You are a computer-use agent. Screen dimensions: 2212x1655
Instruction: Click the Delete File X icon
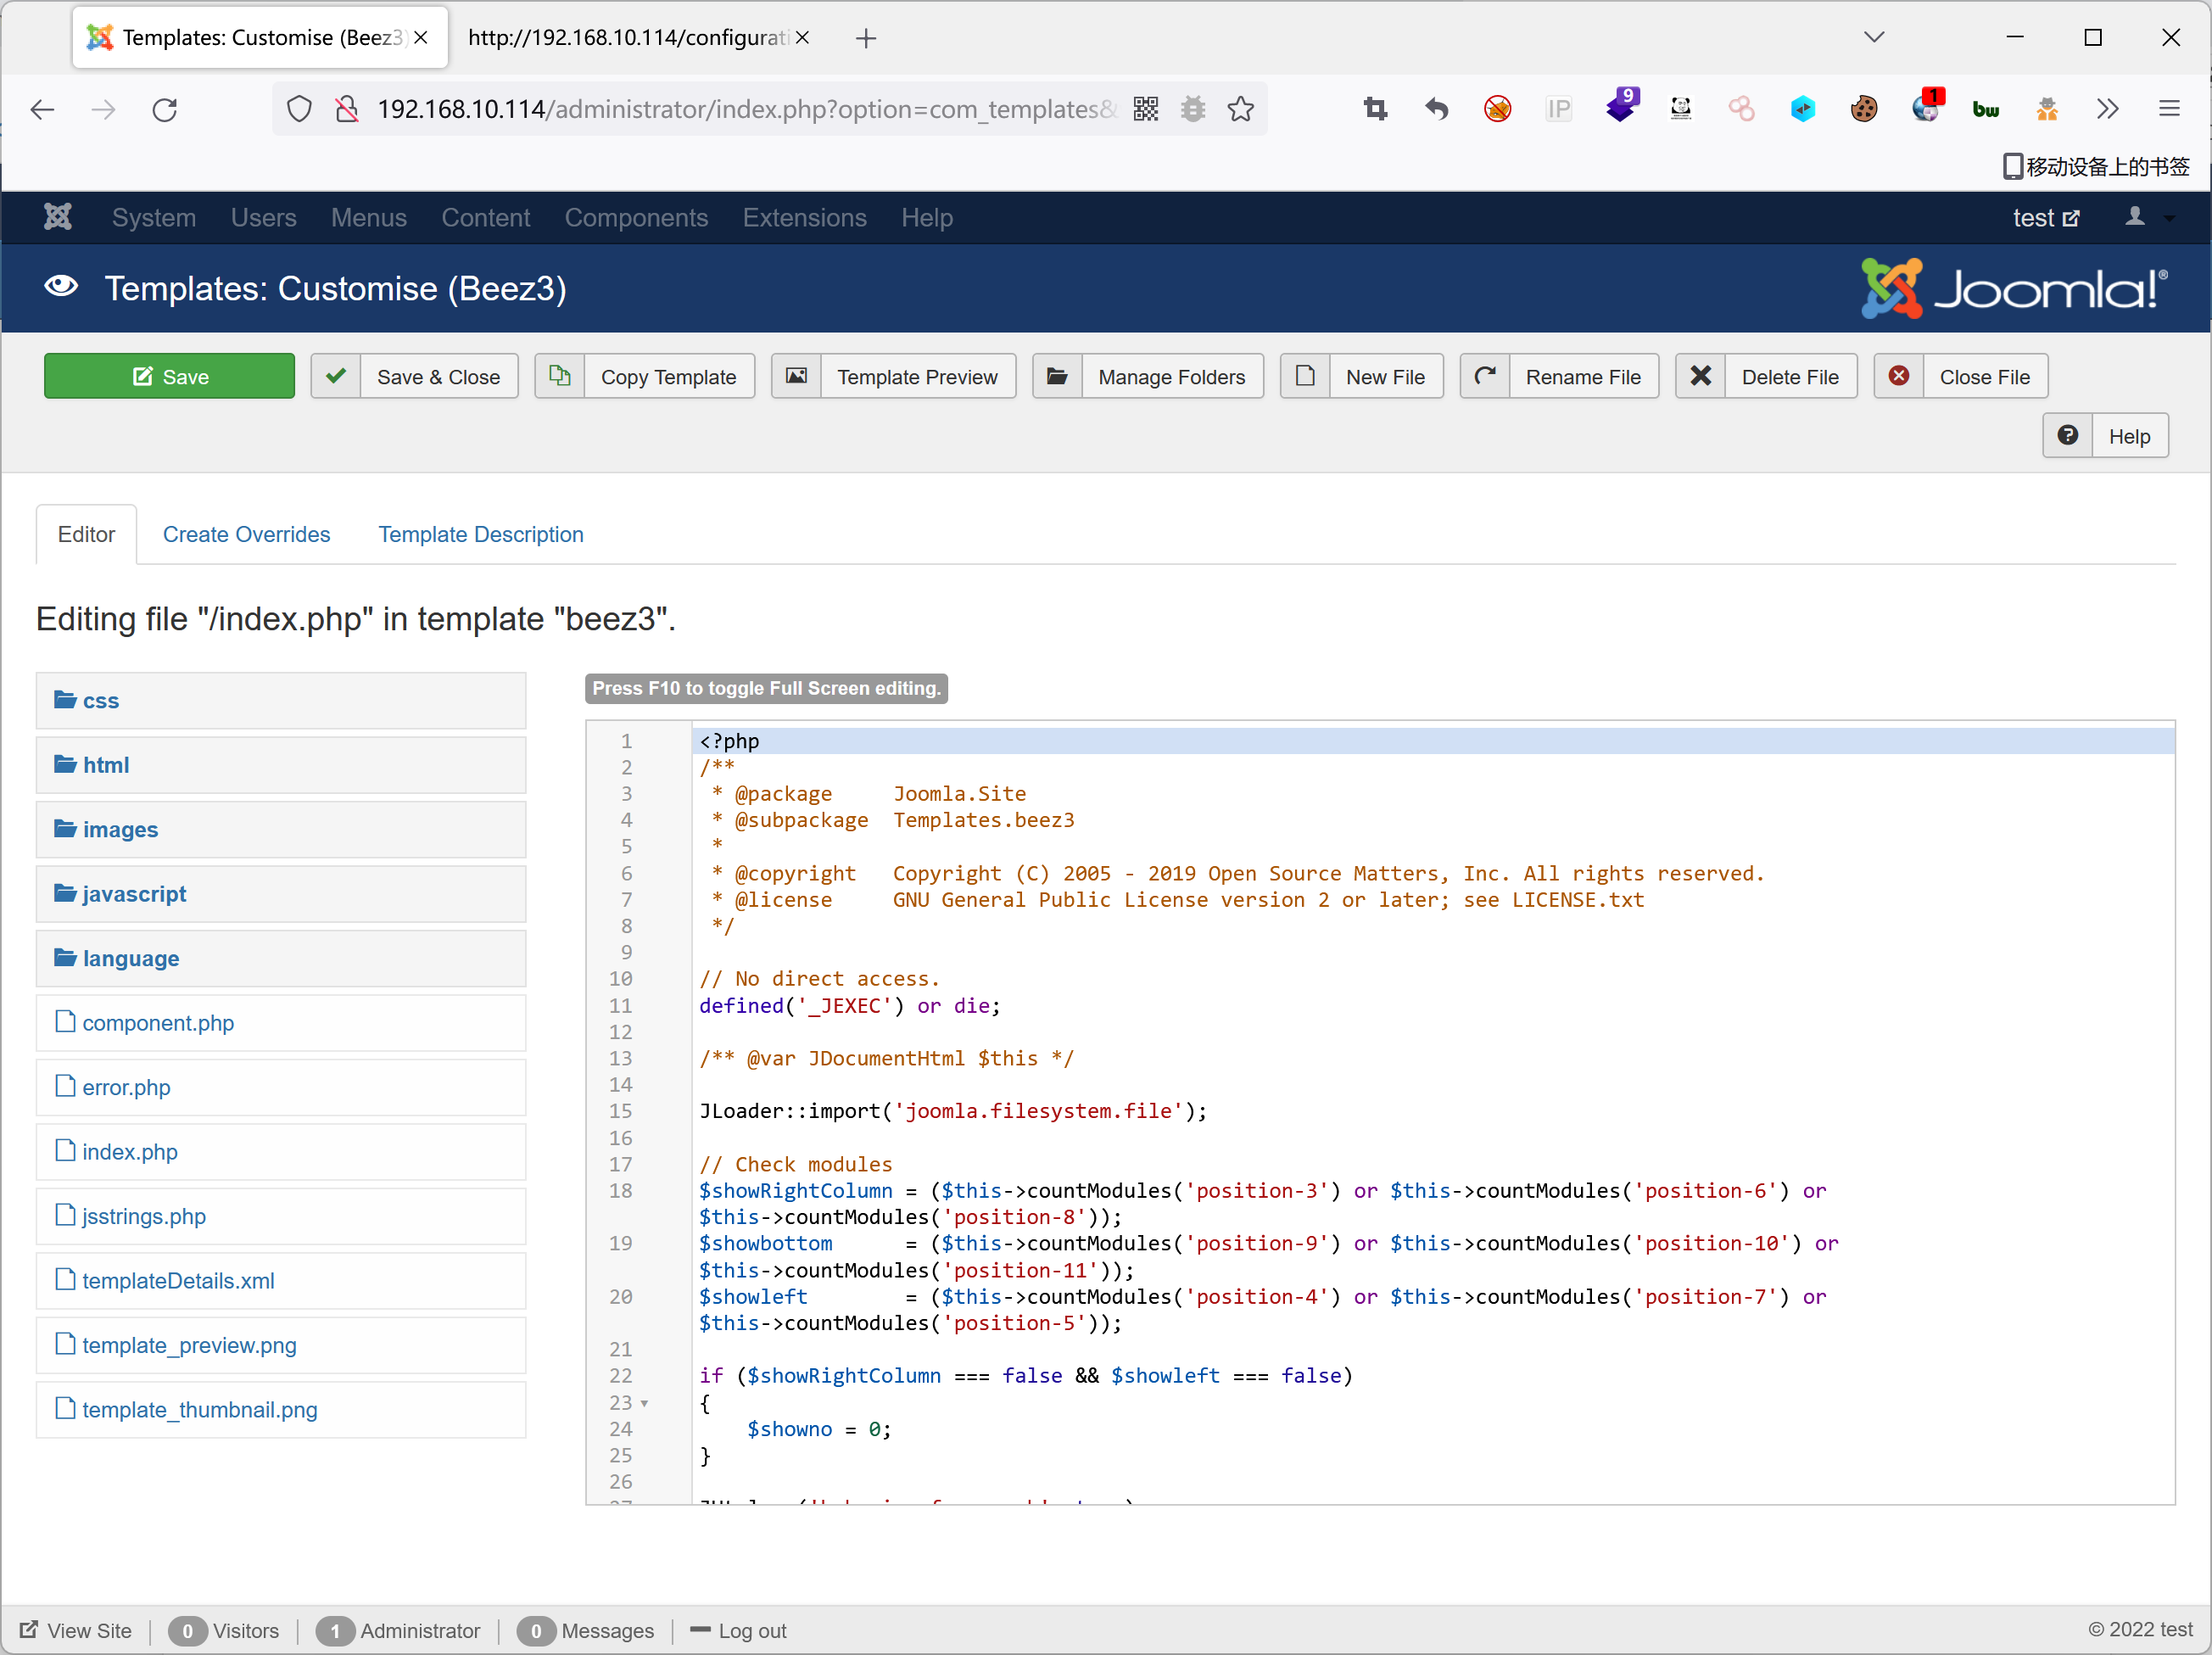[1700, 376]
